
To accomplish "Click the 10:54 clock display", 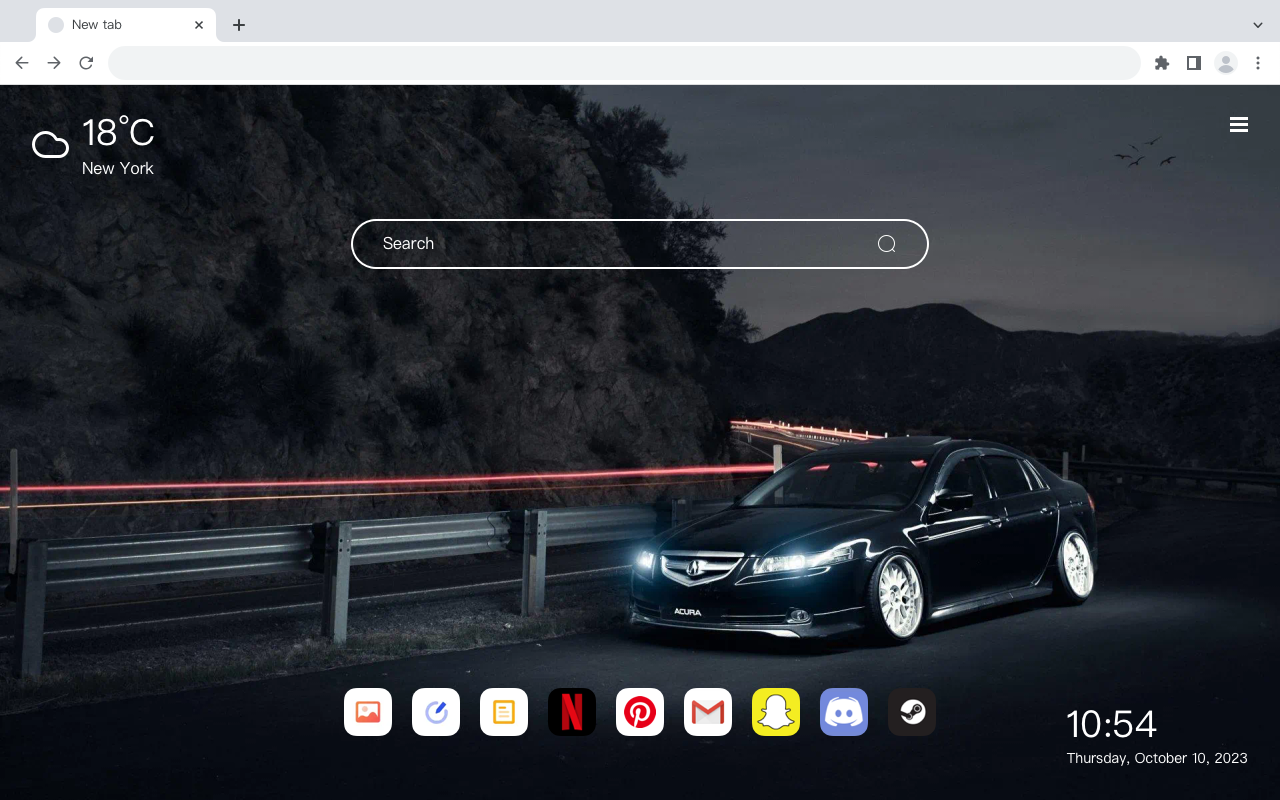I will (x=1111, y=724).
